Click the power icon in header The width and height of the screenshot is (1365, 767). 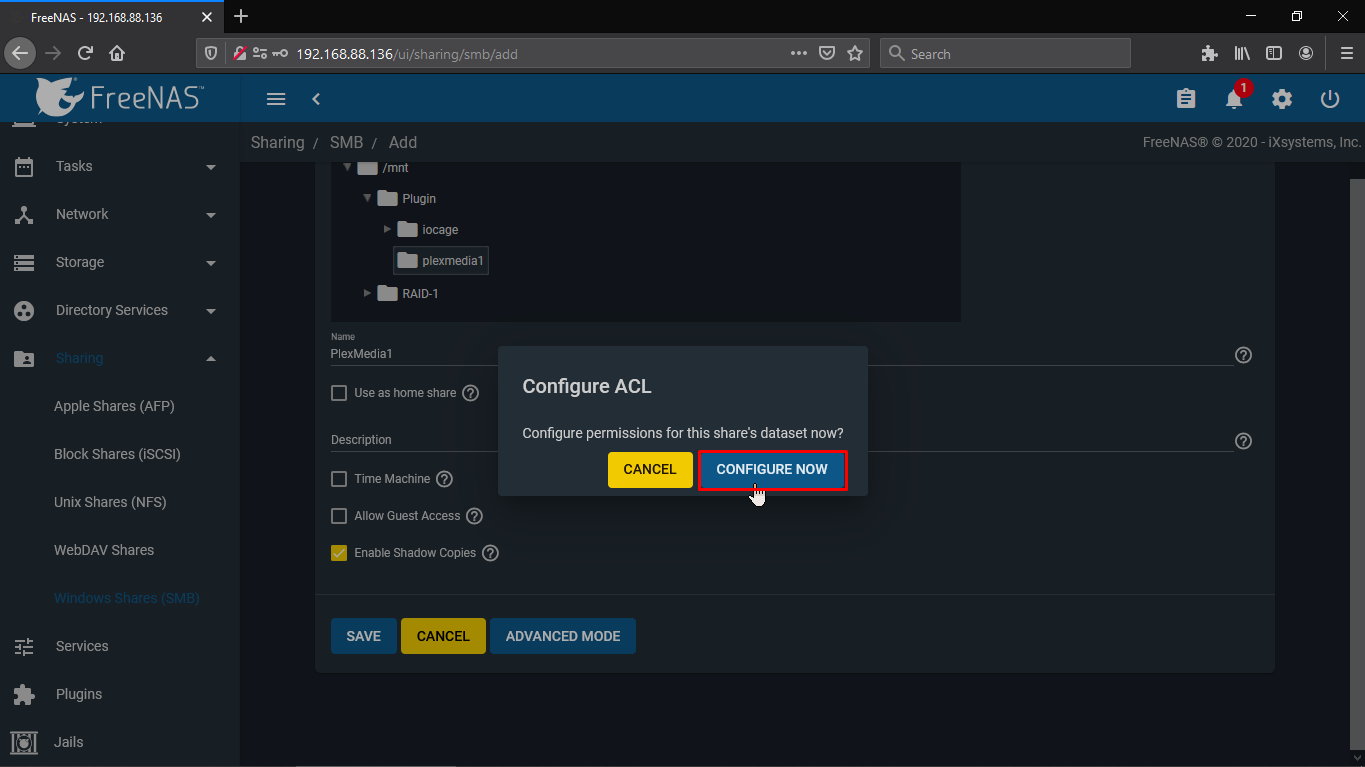(1330, 99)
